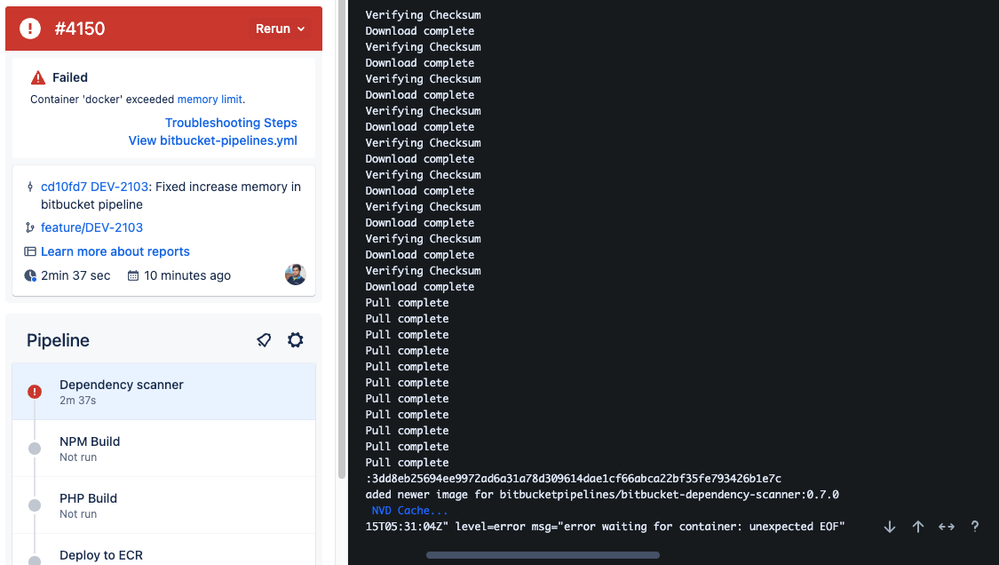Click the pipeline deployment rocket icon
Screen dimensions: 999x565
(264, 340)
